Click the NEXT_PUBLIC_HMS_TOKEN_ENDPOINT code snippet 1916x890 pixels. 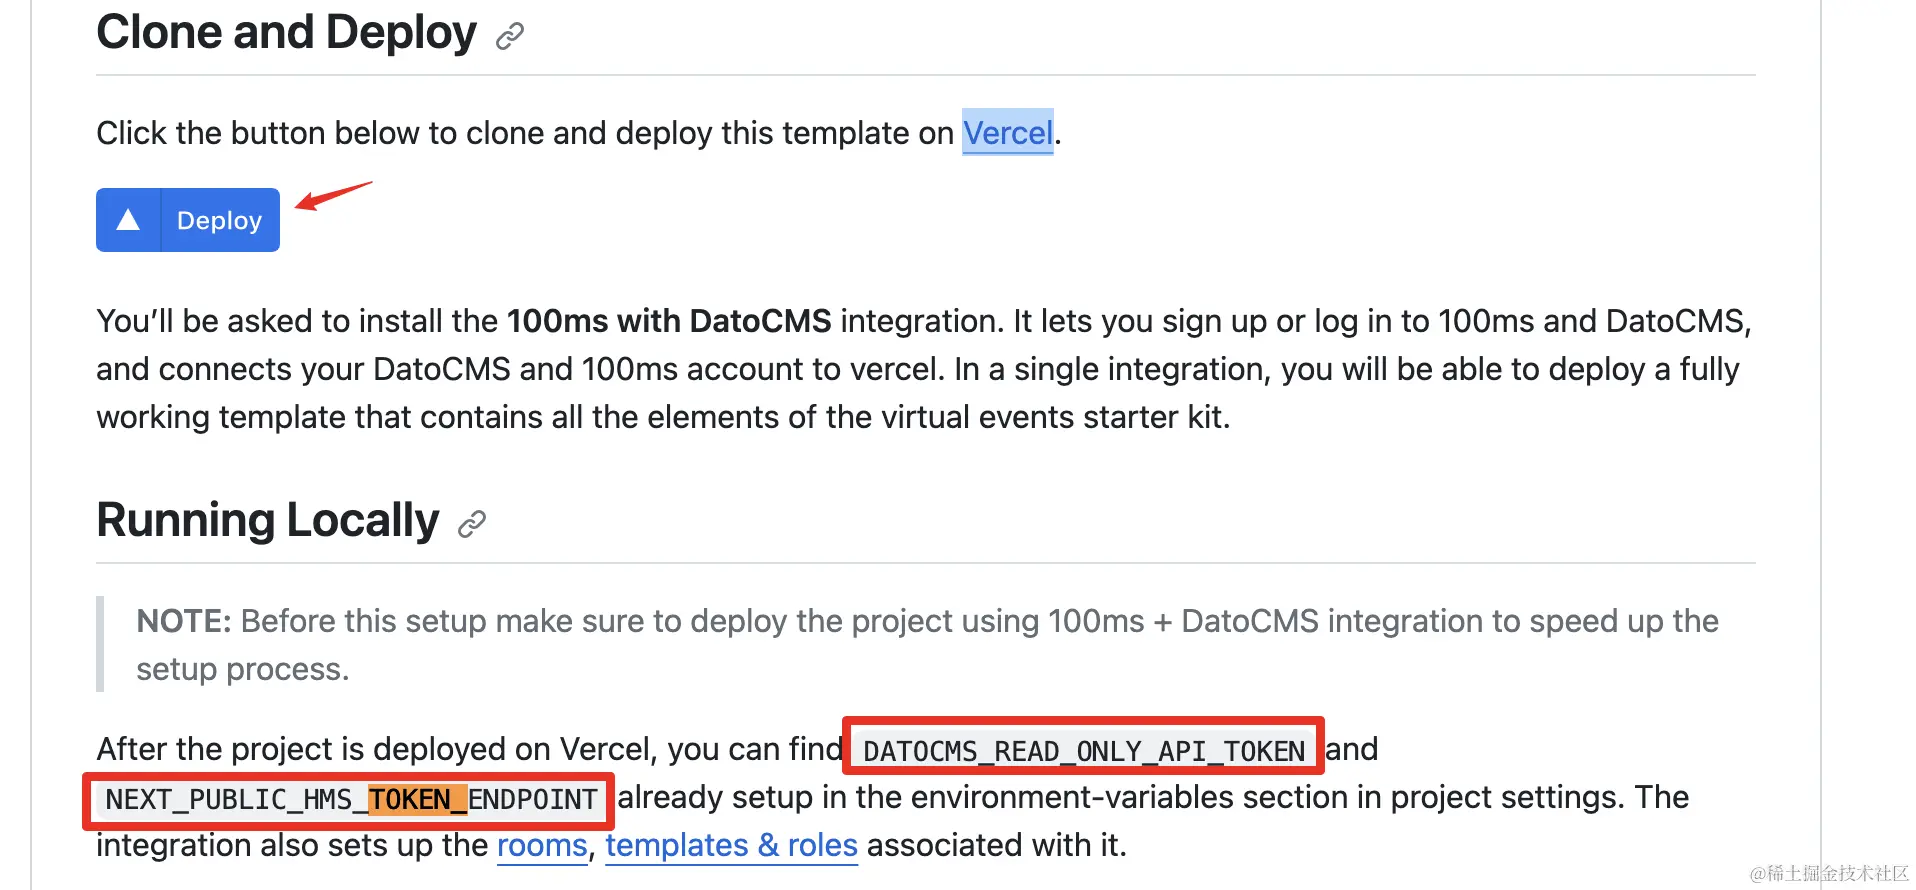pyautogui.click(x=350, y=799)
